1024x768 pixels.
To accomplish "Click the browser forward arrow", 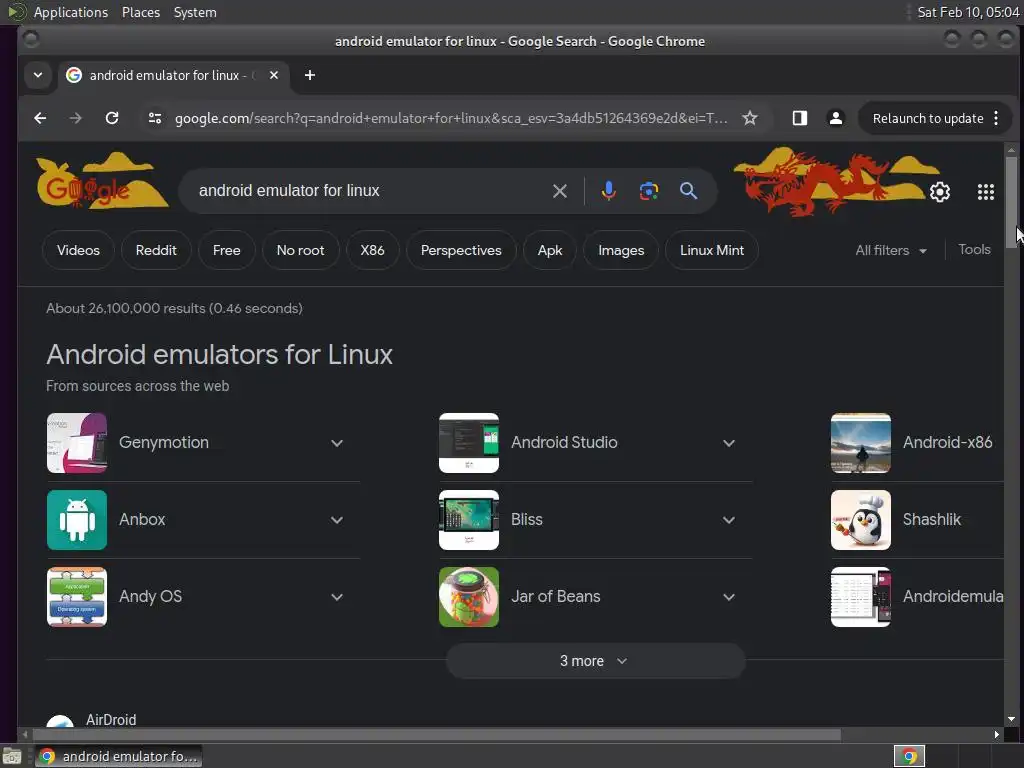I will [x=76, y=118].
